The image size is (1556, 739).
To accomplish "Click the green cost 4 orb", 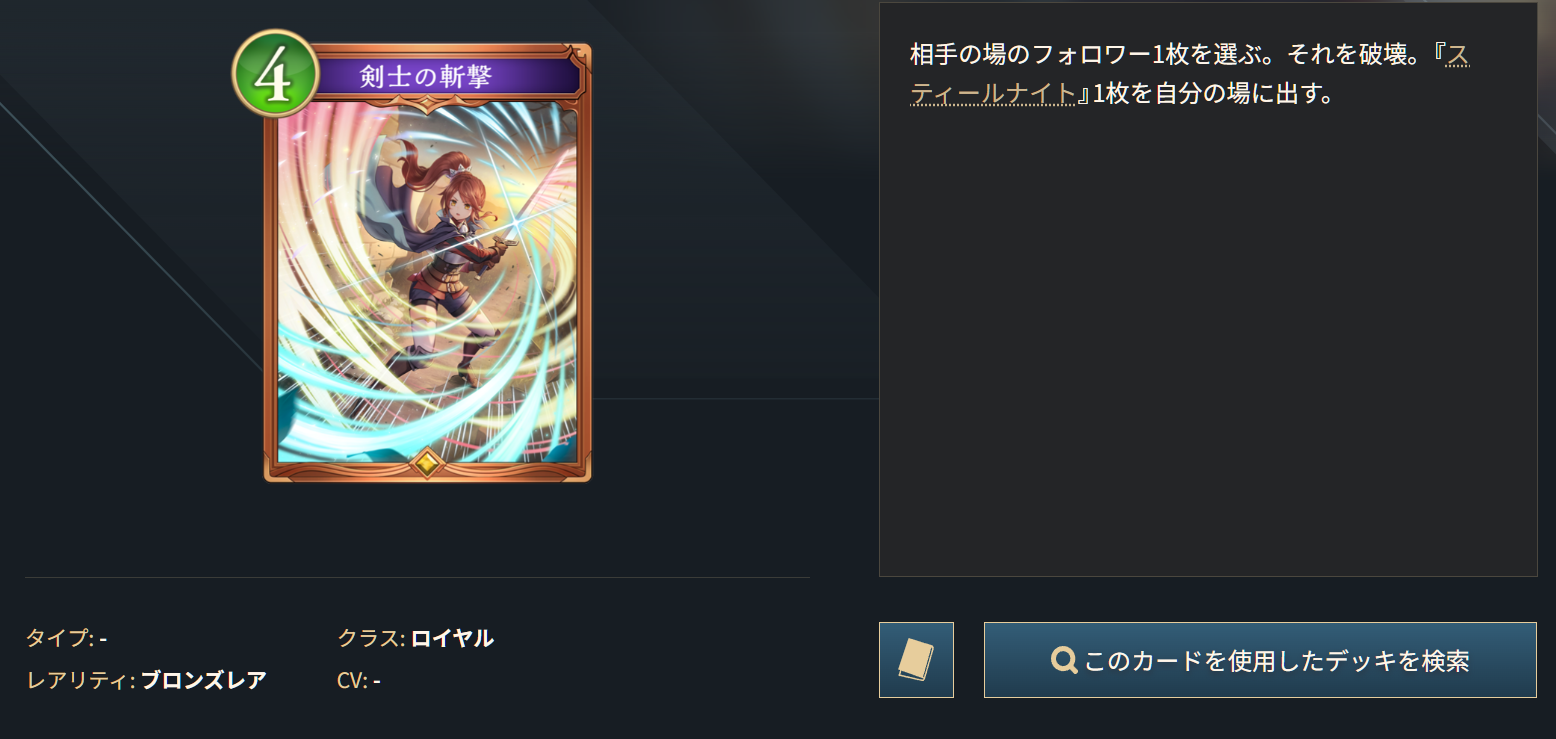I will pyautogui.click(x=275, y=74).
